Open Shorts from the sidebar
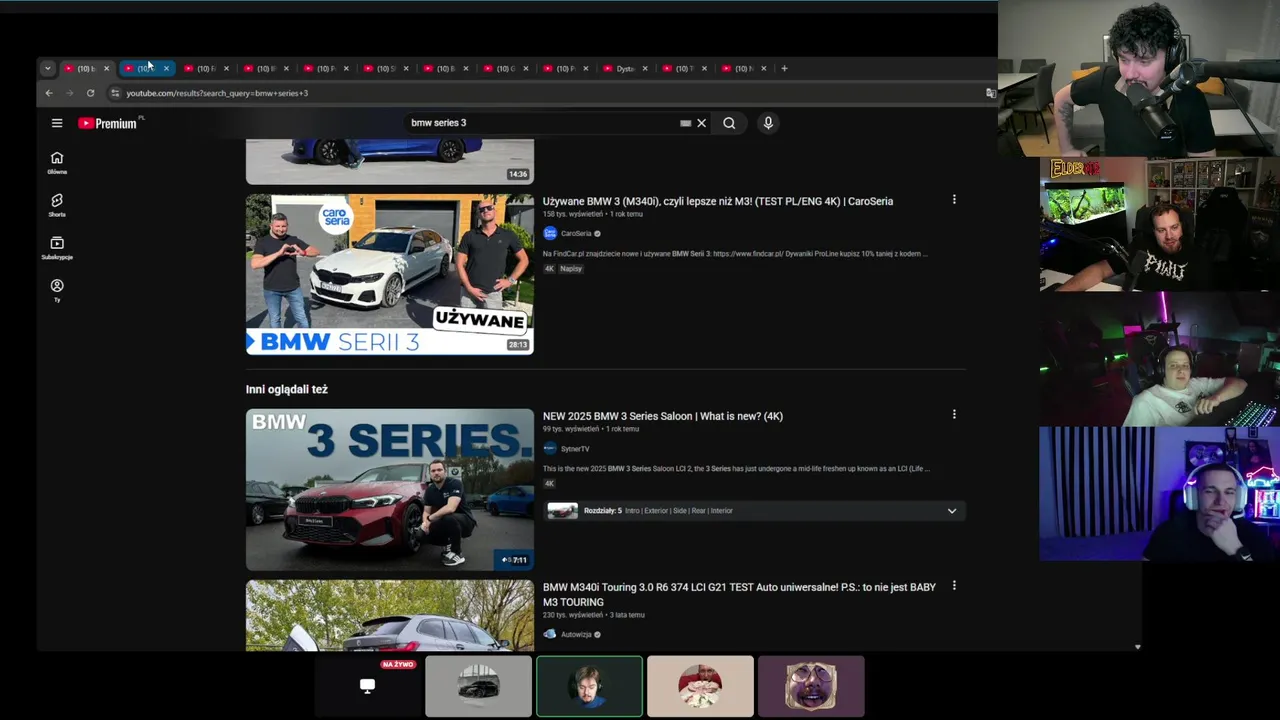Image resolution: width=1280 pixels, height=720 pixels. (x=57, y=205)
